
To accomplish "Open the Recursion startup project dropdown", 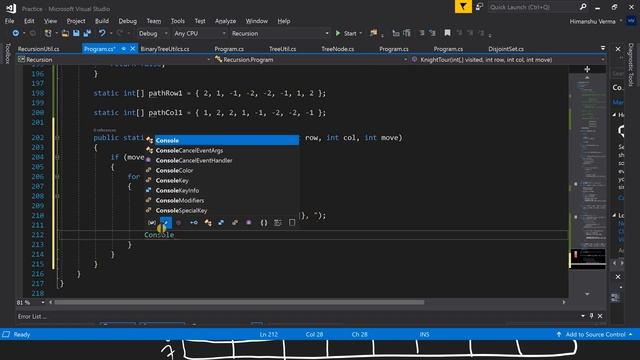I will point(280,33).
